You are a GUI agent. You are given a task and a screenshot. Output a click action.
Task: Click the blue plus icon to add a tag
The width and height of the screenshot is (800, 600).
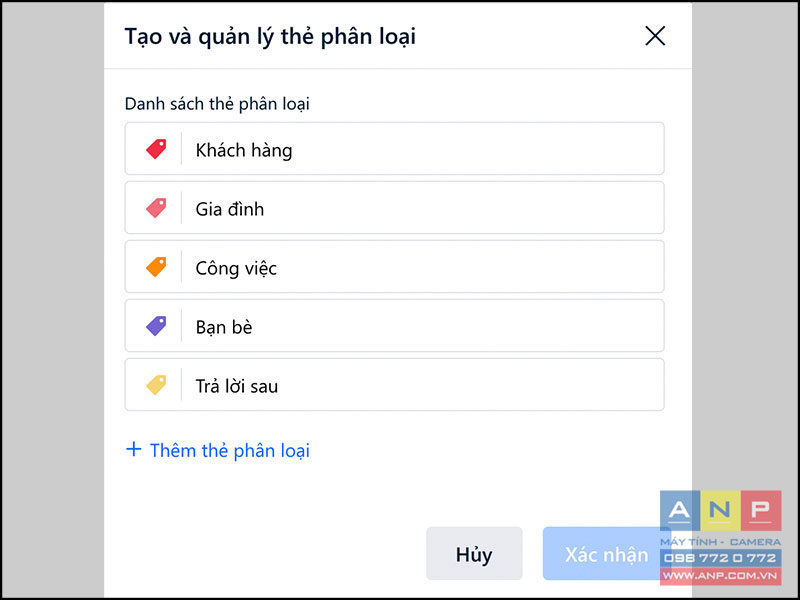[x=134, y=449]
